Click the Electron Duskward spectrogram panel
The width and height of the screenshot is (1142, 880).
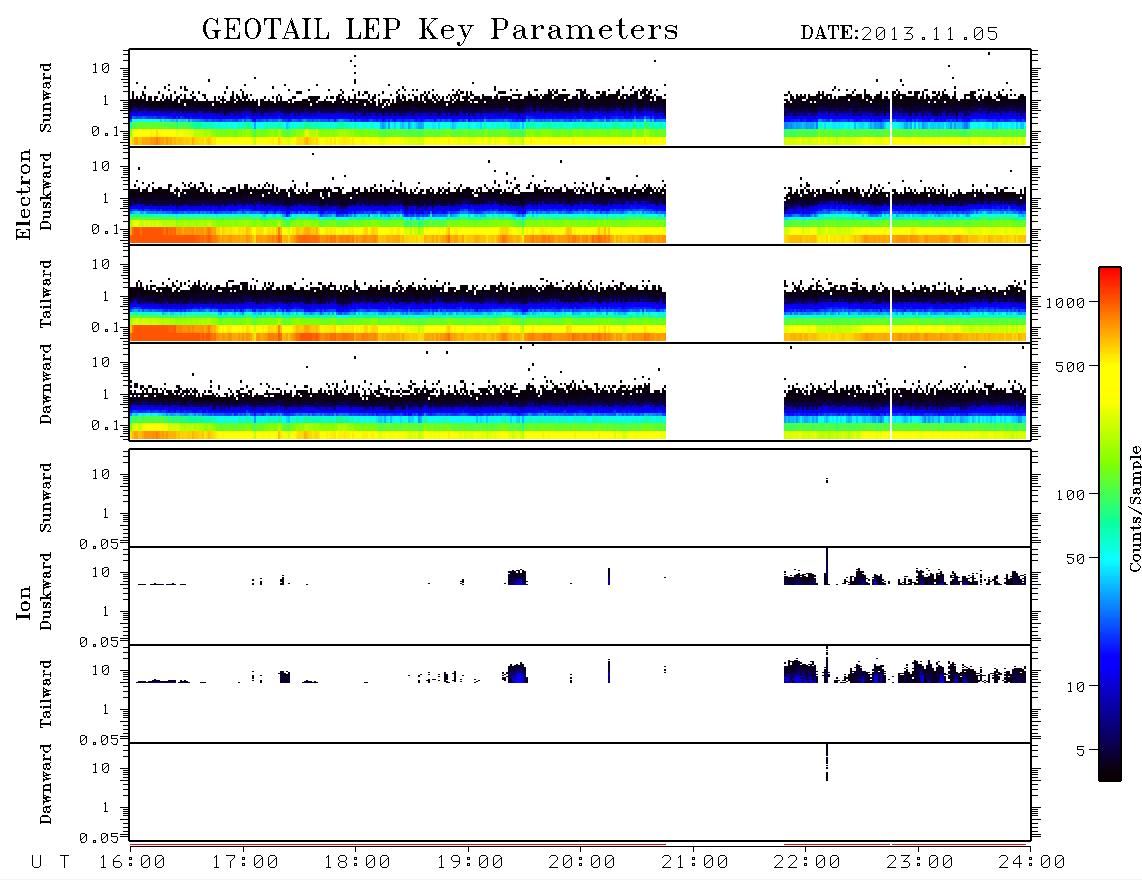click(x=580, y=195)
